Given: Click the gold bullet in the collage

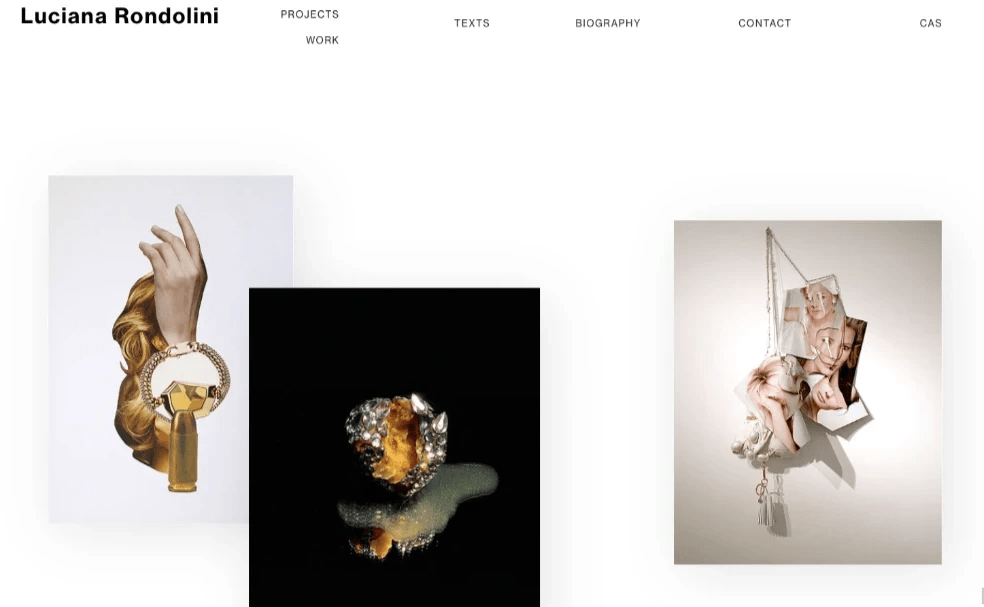Looking at the screenshot, I should 183,451.
